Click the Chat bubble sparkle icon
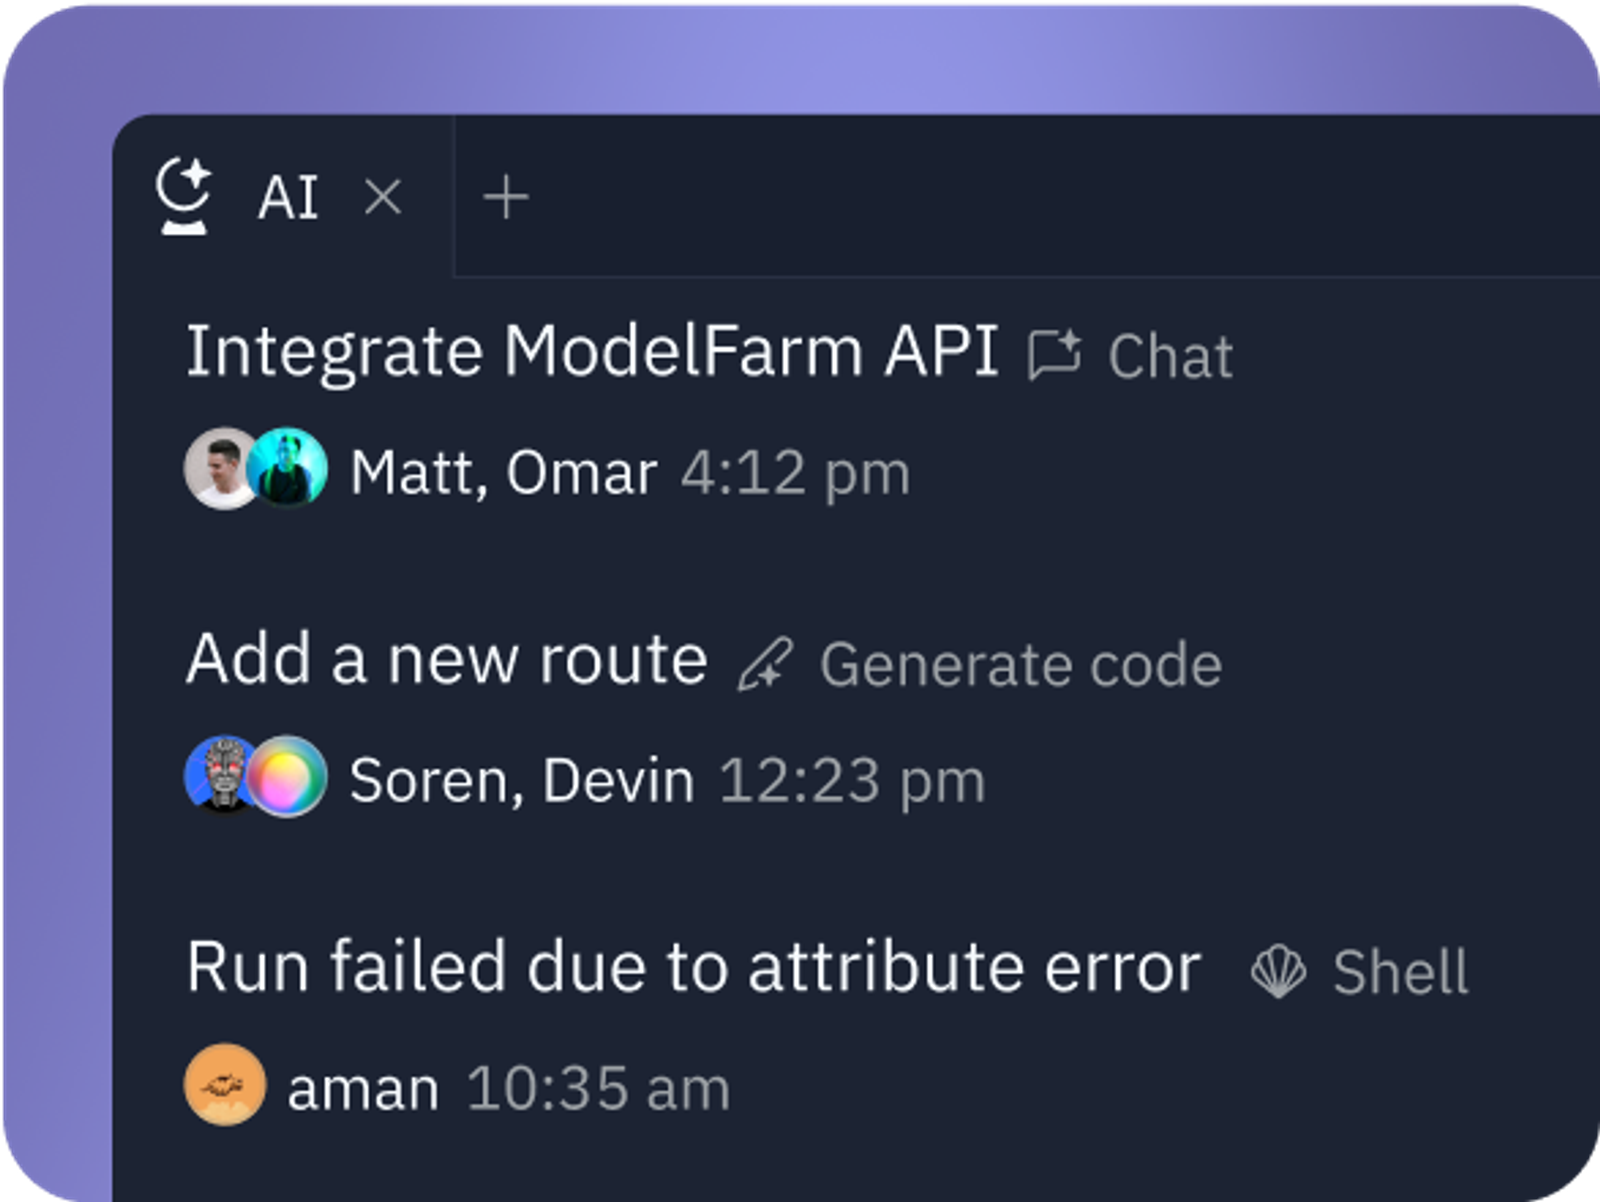 click(1055, 355)
